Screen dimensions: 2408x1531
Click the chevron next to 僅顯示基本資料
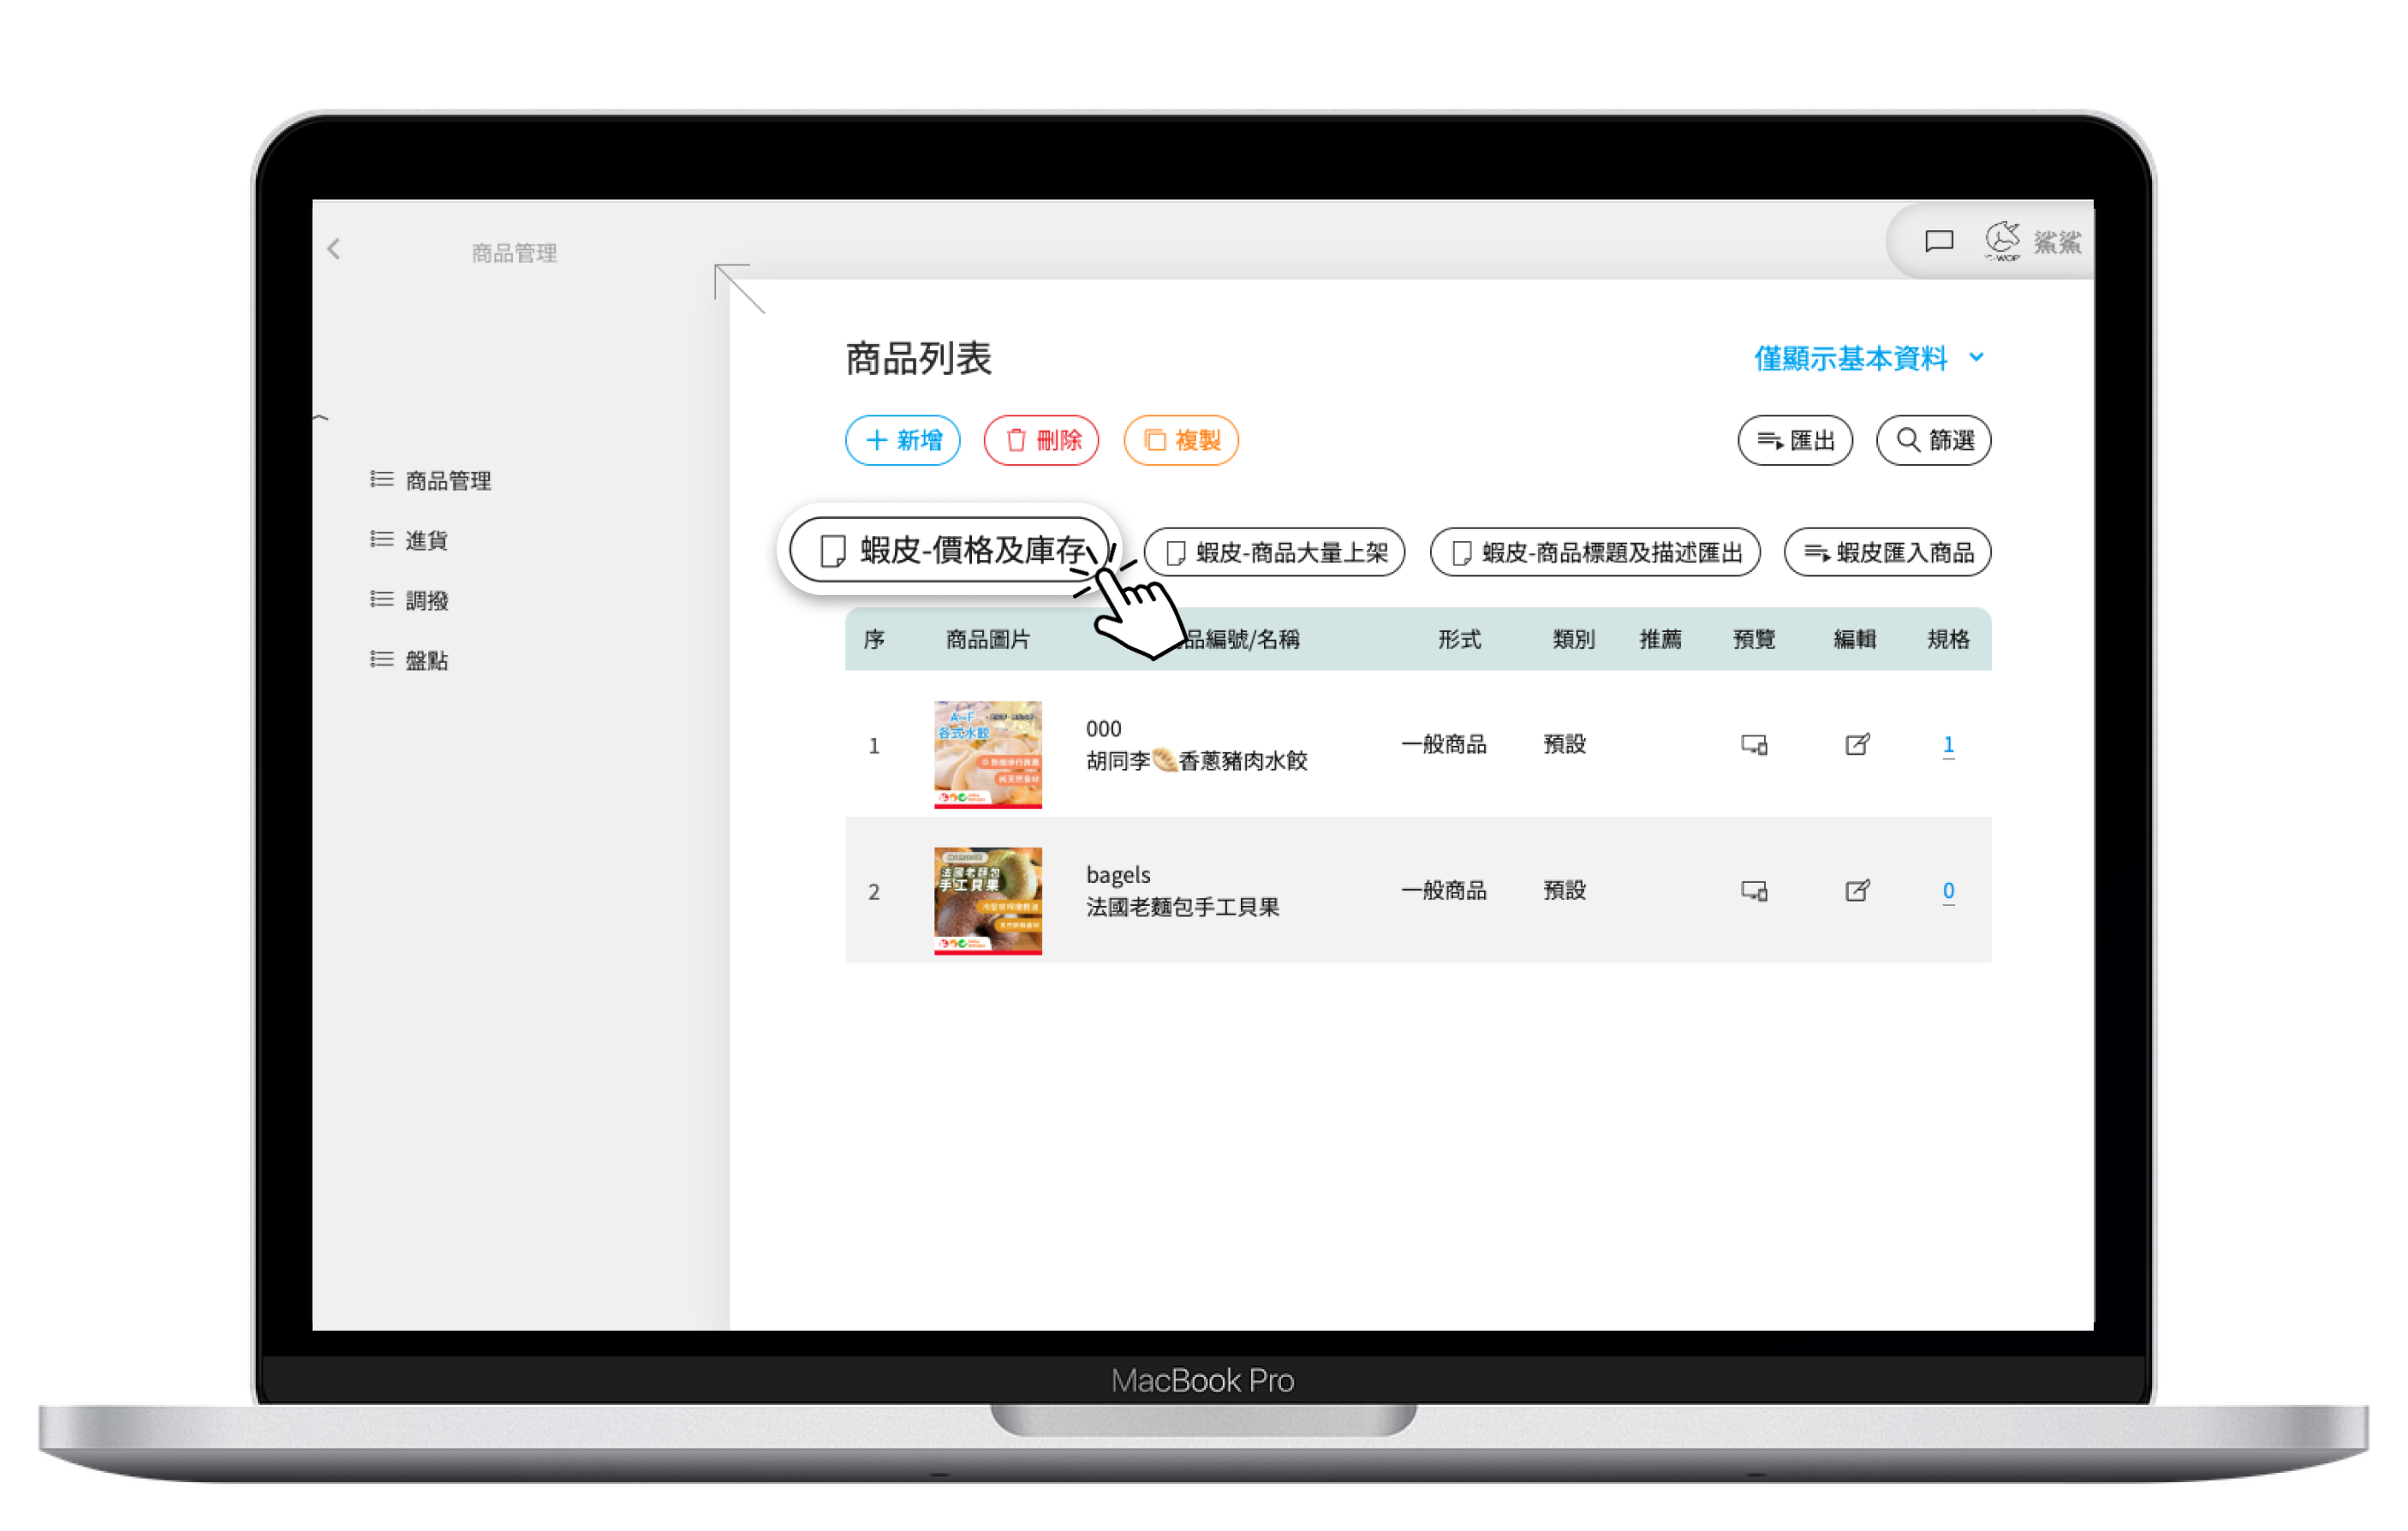(x=1976, y=357)
